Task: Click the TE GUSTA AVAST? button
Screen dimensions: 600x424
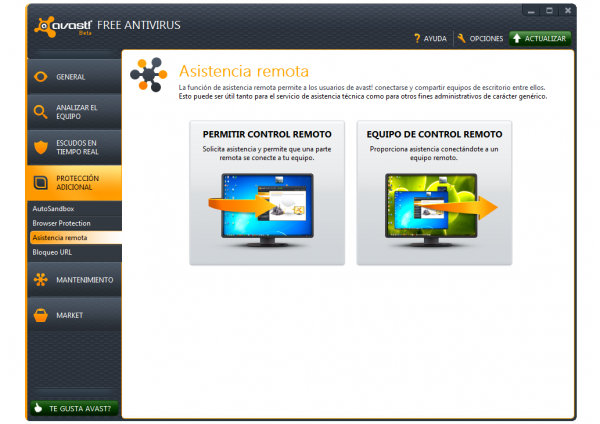Action: [x=74, y=408]
